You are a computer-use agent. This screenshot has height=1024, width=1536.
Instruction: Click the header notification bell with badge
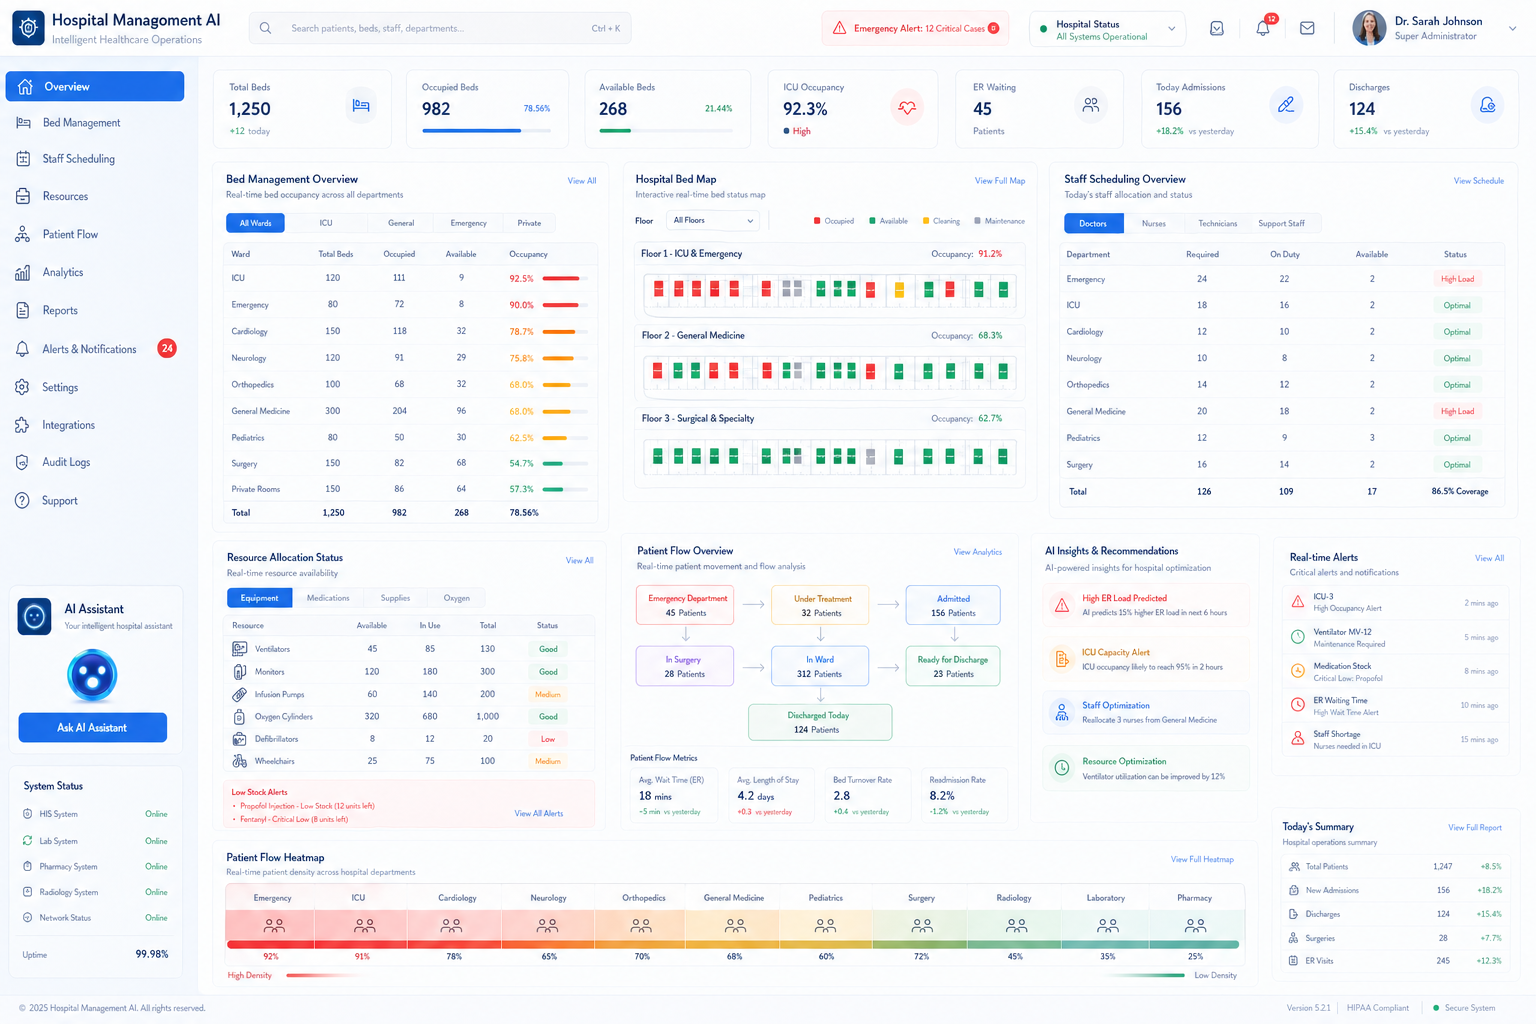[x=1263, y=28]
